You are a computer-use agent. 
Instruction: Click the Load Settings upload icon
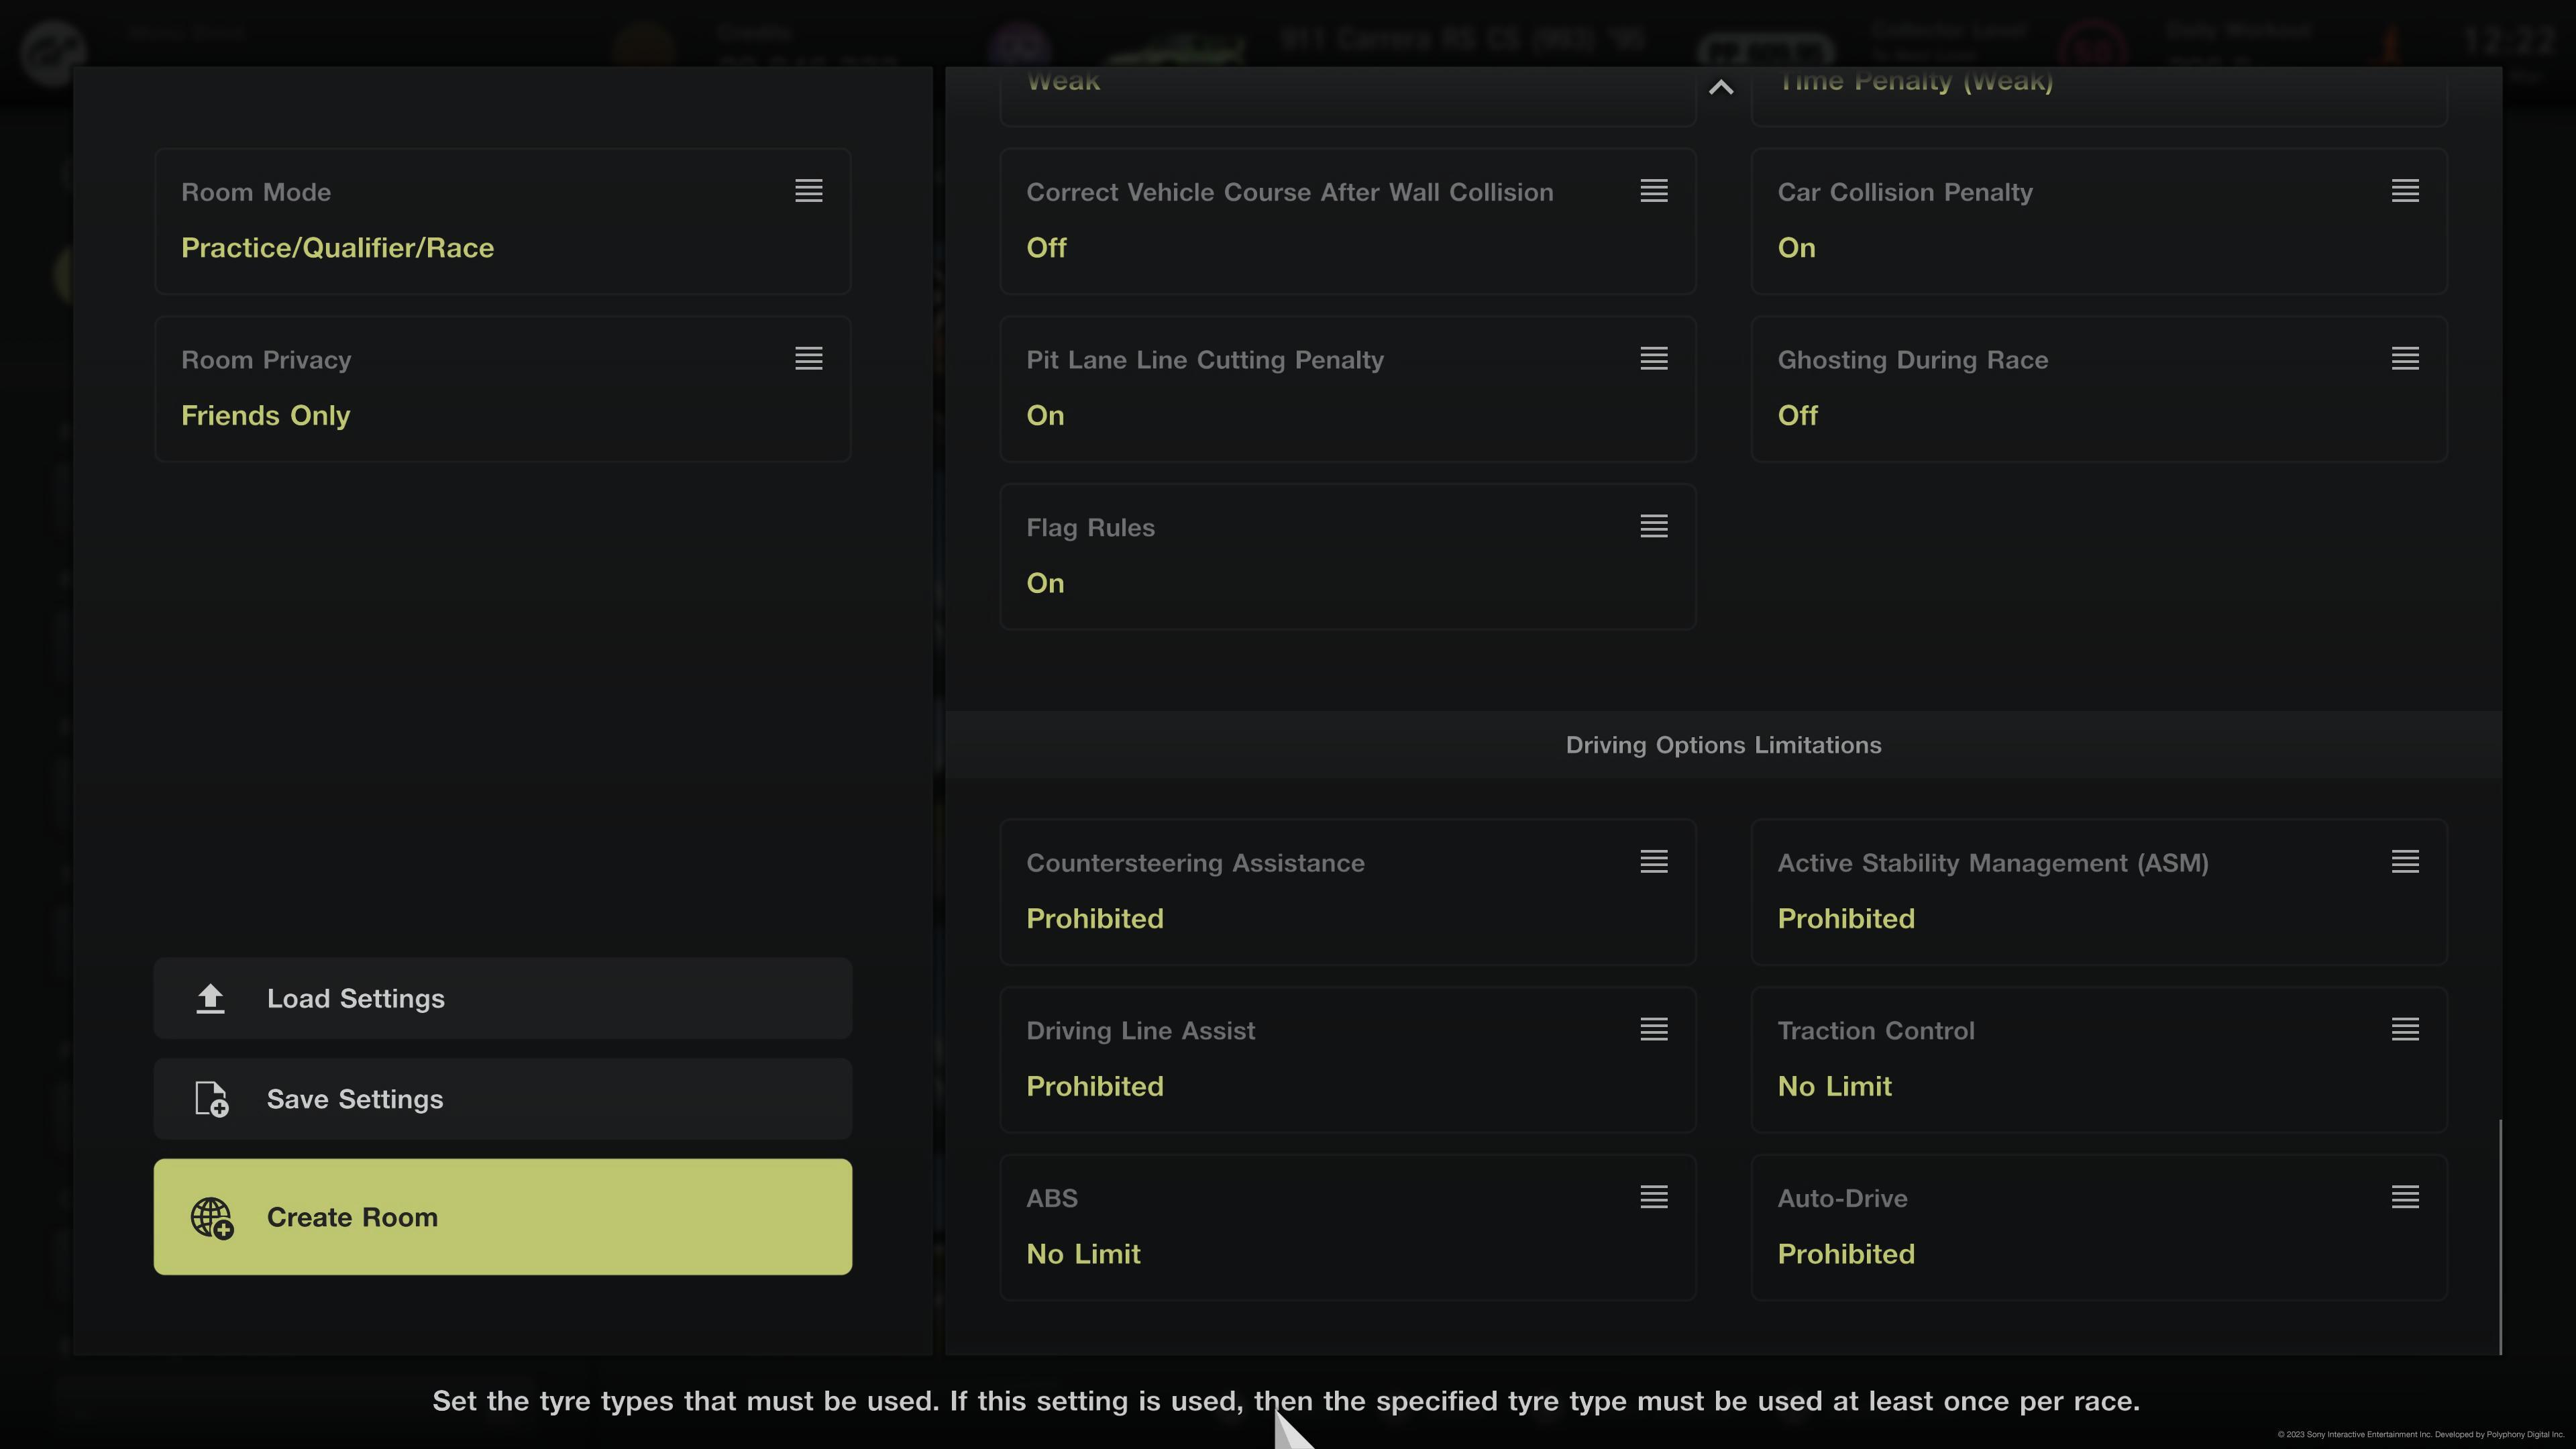coord(210,998)
